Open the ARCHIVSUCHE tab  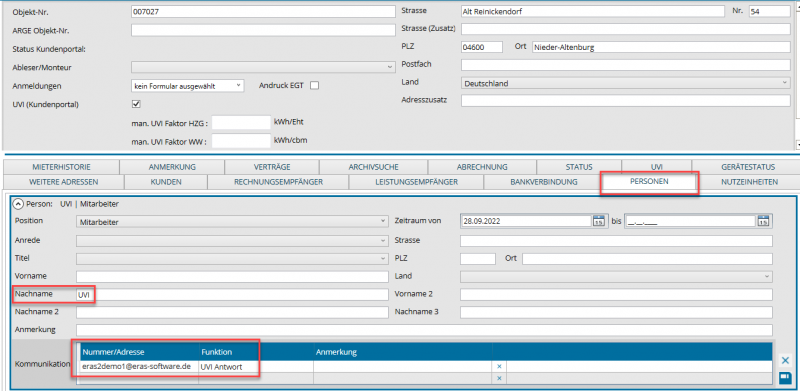click(x=374, y=167)
